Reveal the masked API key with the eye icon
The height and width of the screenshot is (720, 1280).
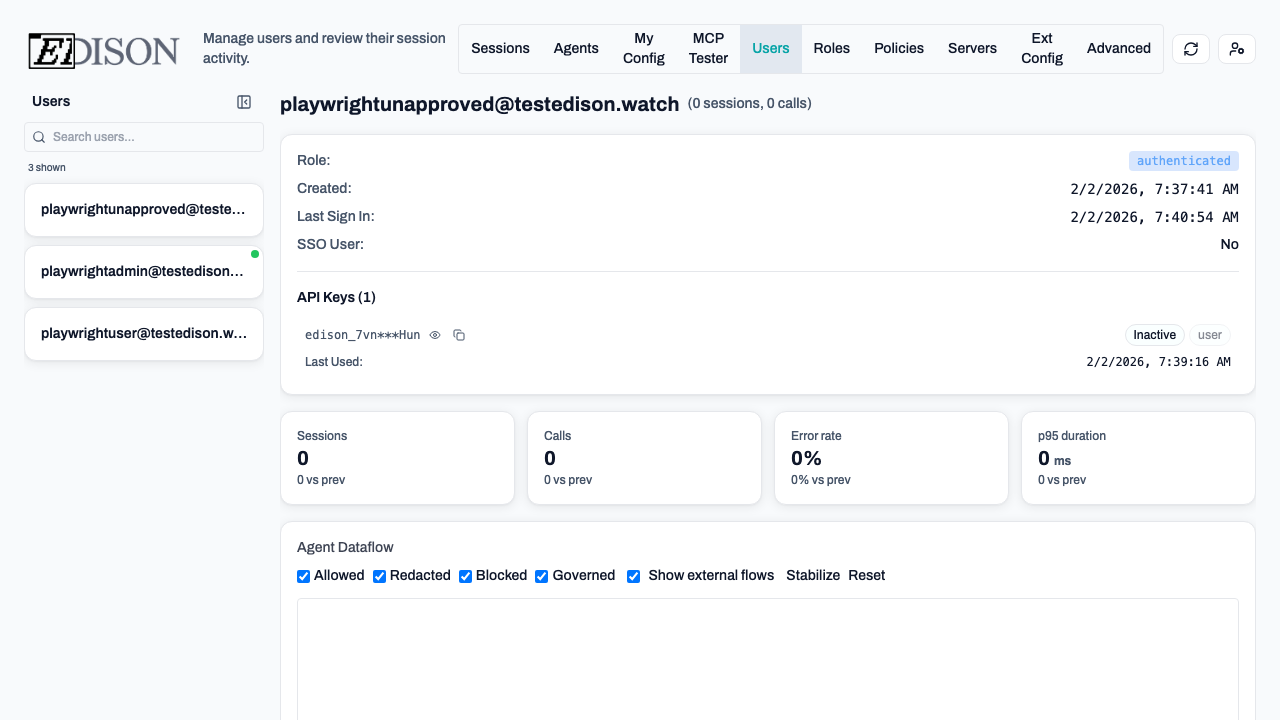point(434,335)
